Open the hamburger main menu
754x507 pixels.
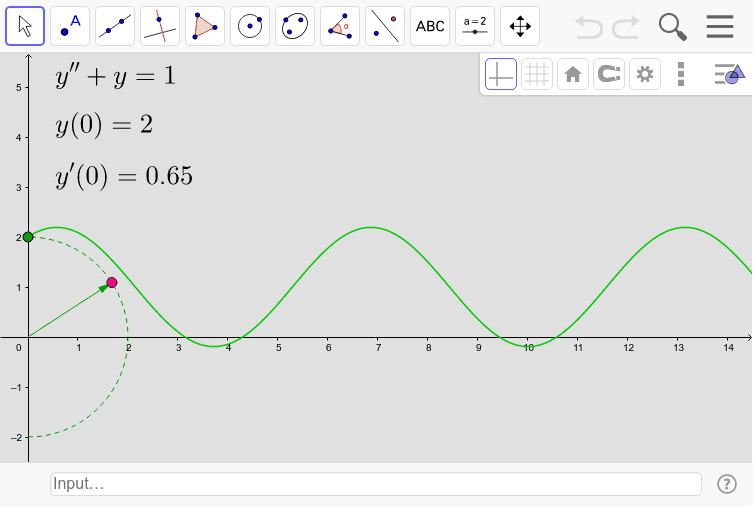(720, 26)
